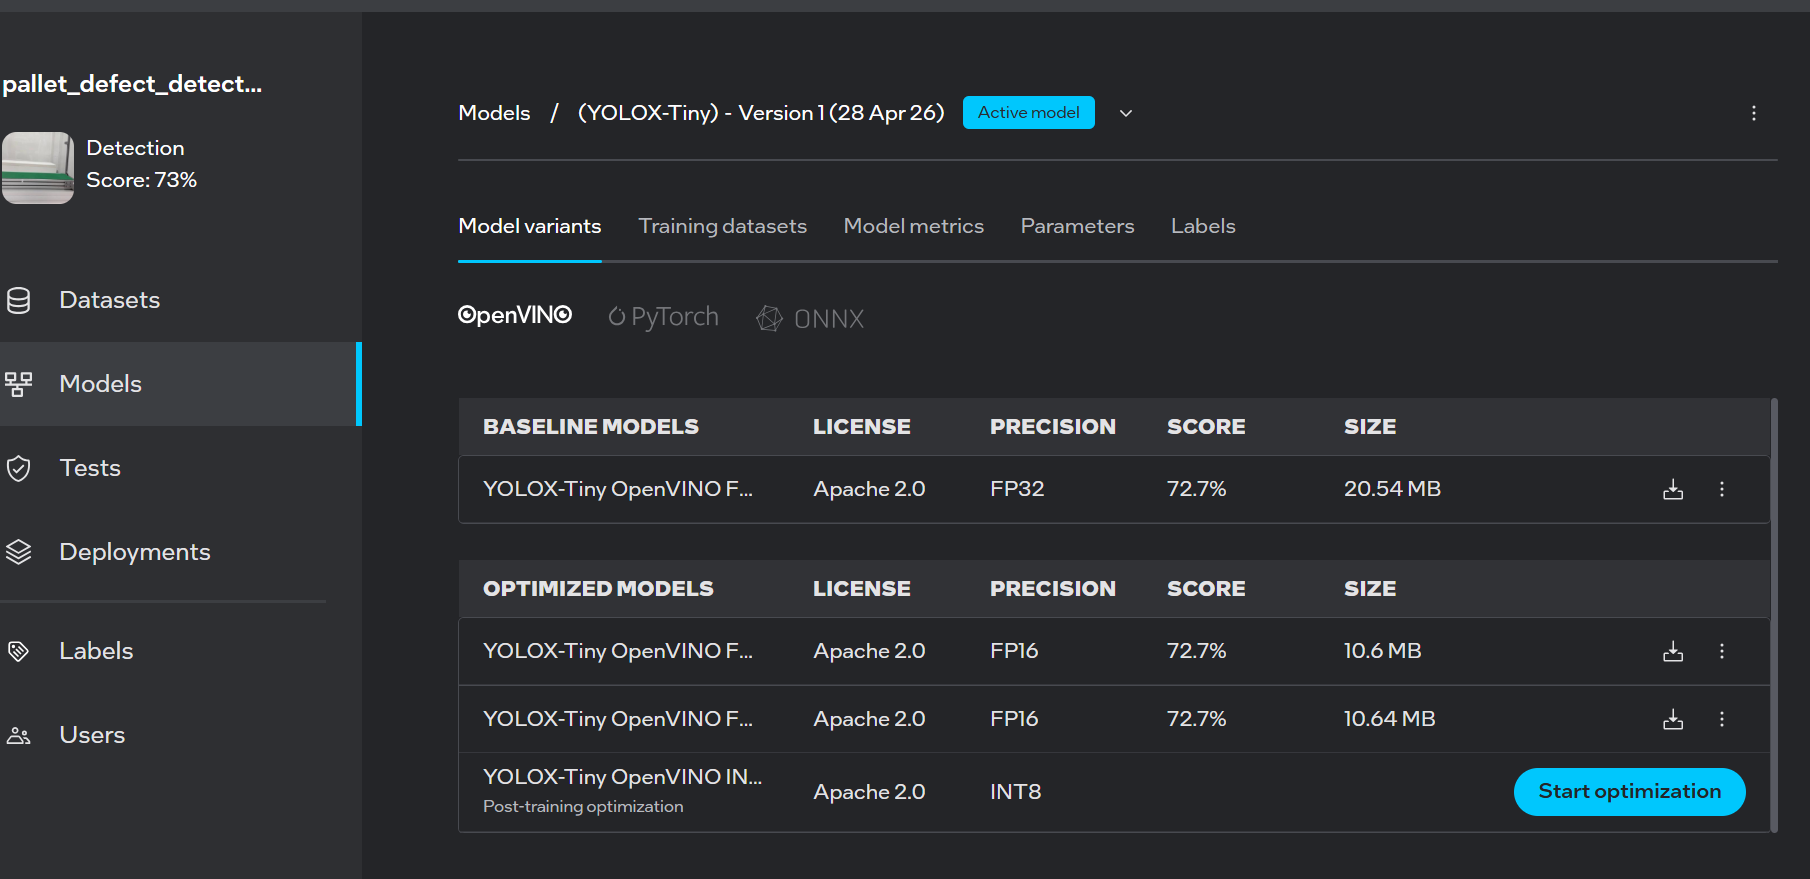Click the pallet_defect_detect project title
Image resolution: width=1810 pixels, height=879 pixels.
pos(132,84)
